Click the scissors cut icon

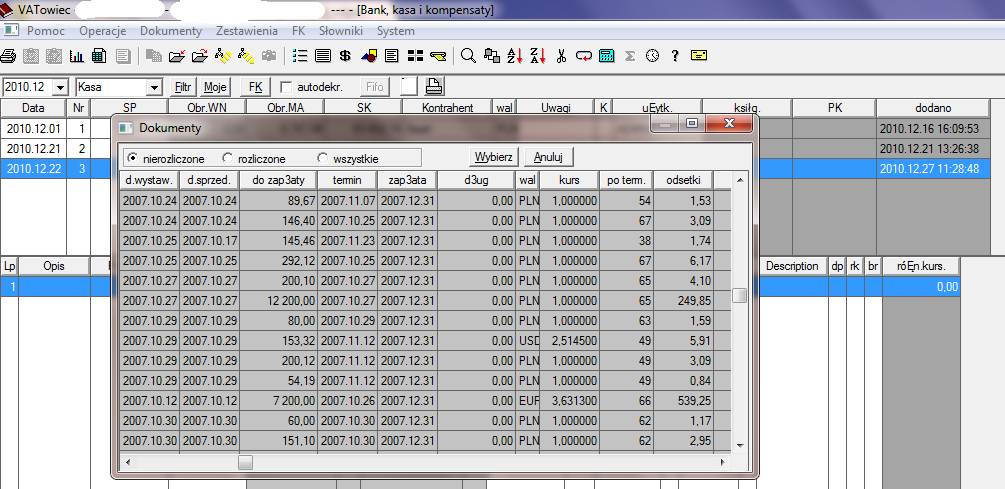pos(561,55)
